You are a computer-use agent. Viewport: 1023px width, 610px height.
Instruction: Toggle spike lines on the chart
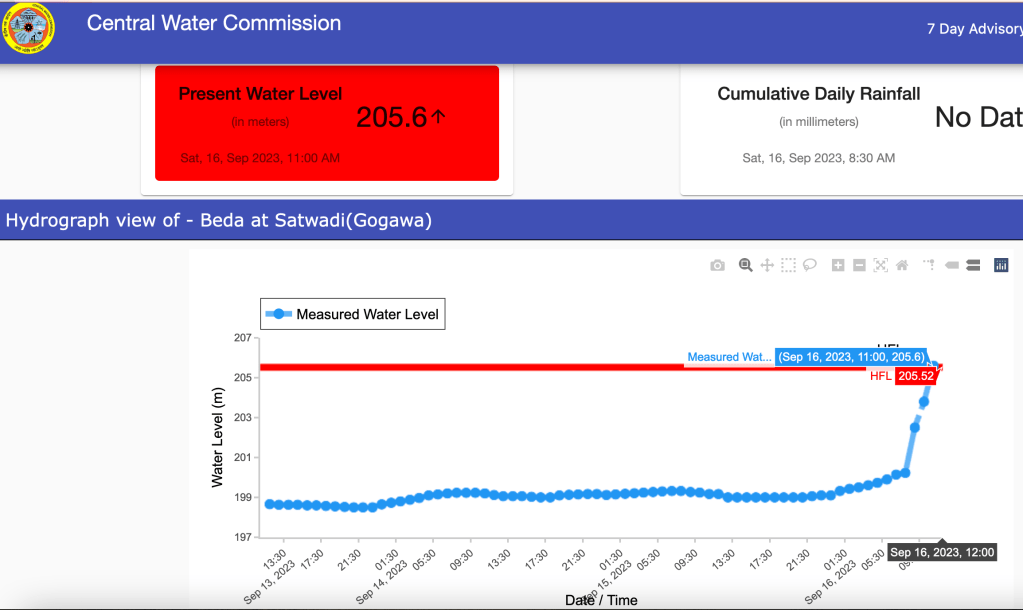pos(929,265)
